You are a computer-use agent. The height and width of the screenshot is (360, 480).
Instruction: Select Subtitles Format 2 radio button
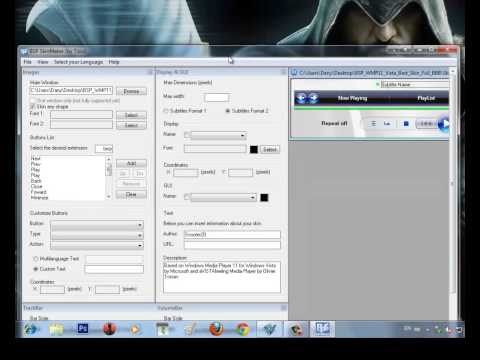click(228, 111)
